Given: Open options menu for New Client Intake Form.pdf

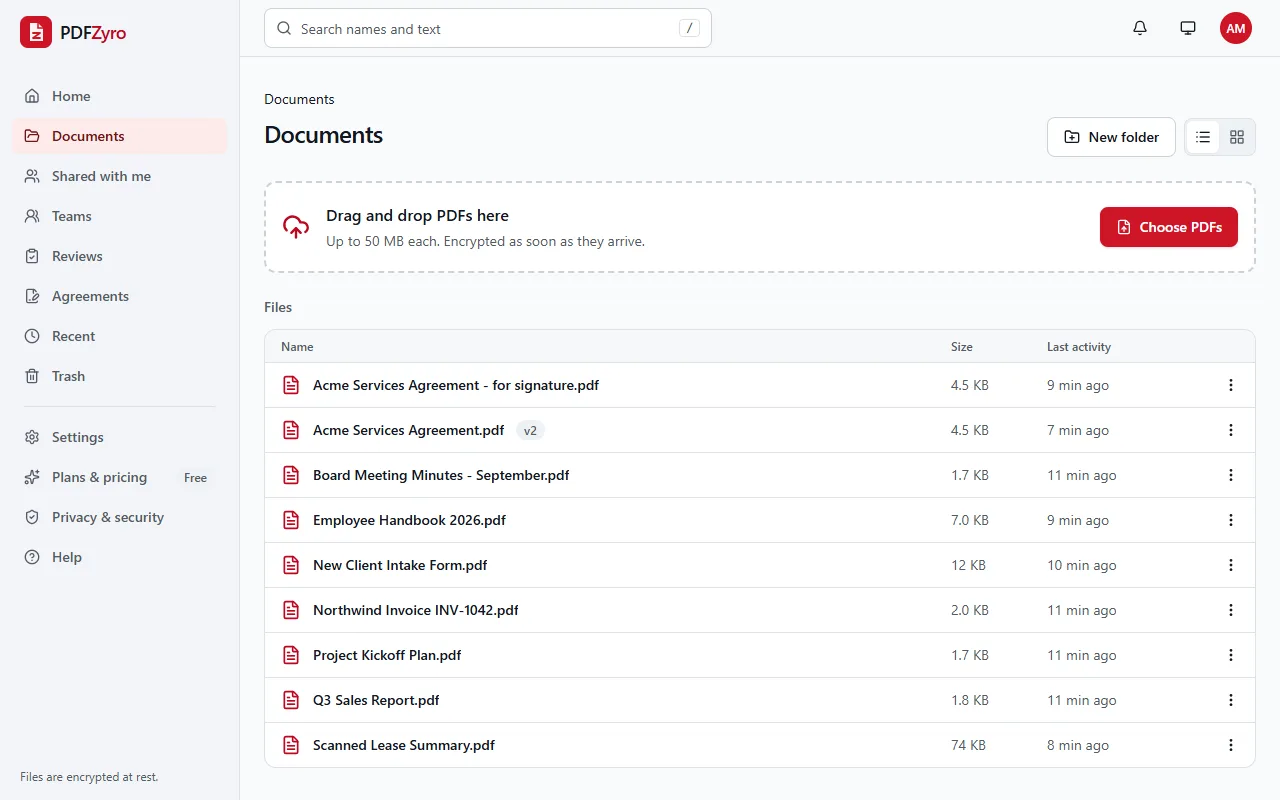Looking at the screenshot, I should 1231,565.
